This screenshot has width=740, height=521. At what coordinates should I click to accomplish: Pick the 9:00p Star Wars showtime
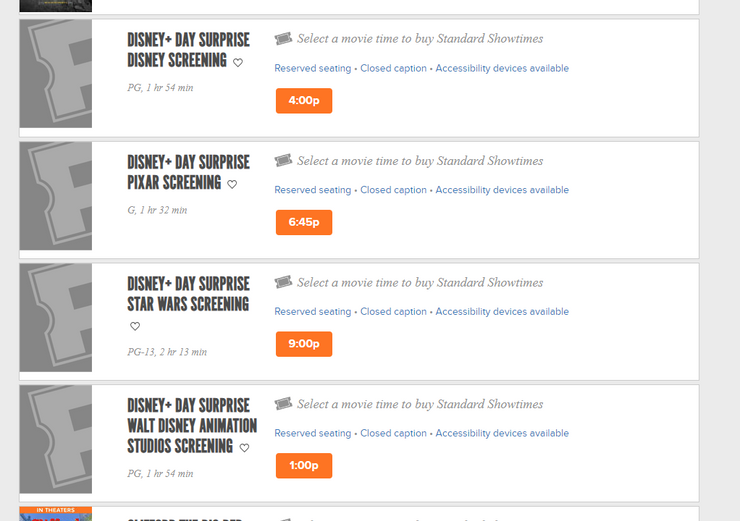pos(303,344)
